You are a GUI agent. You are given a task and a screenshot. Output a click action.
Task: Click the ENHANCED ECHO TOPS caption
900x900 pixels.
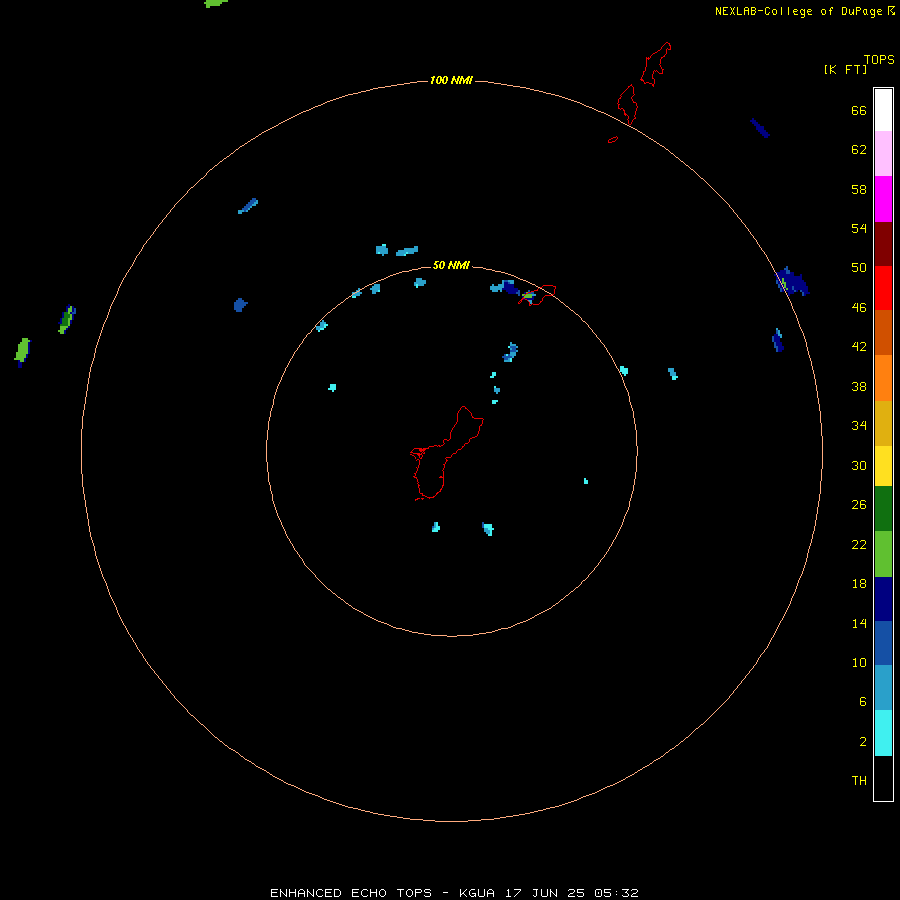(454, 893)
